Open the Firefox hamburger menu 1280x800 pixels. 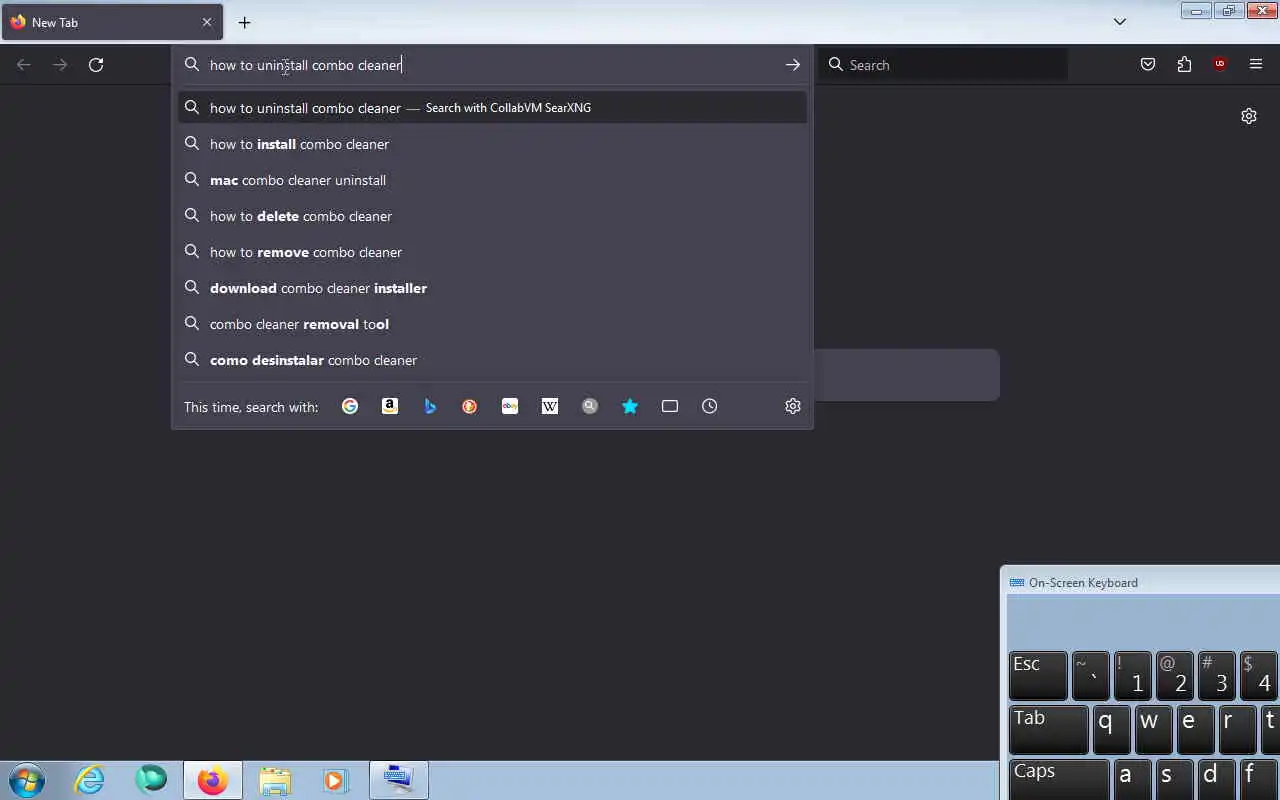(x=1256, y=65)
